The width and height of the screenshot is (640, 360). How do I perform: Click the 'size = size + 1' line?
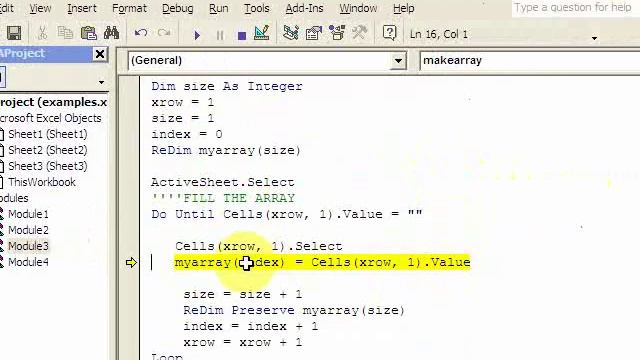(x=242, y=294)
